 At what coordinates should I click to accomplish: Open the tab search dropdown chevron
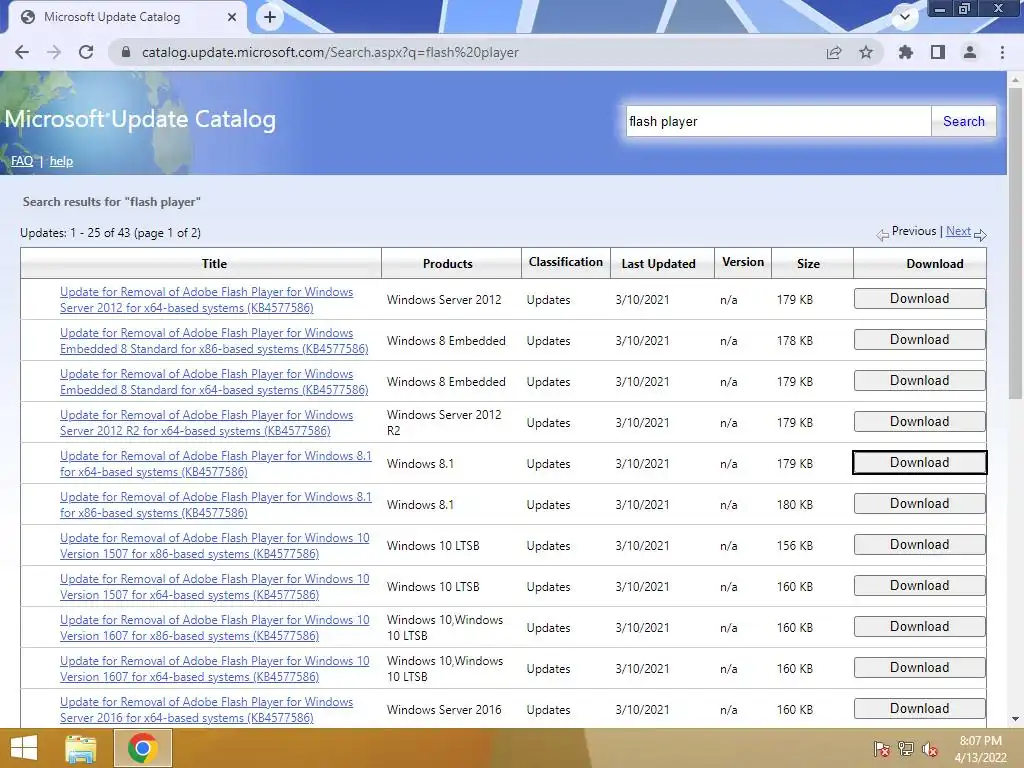coord(905,17)
